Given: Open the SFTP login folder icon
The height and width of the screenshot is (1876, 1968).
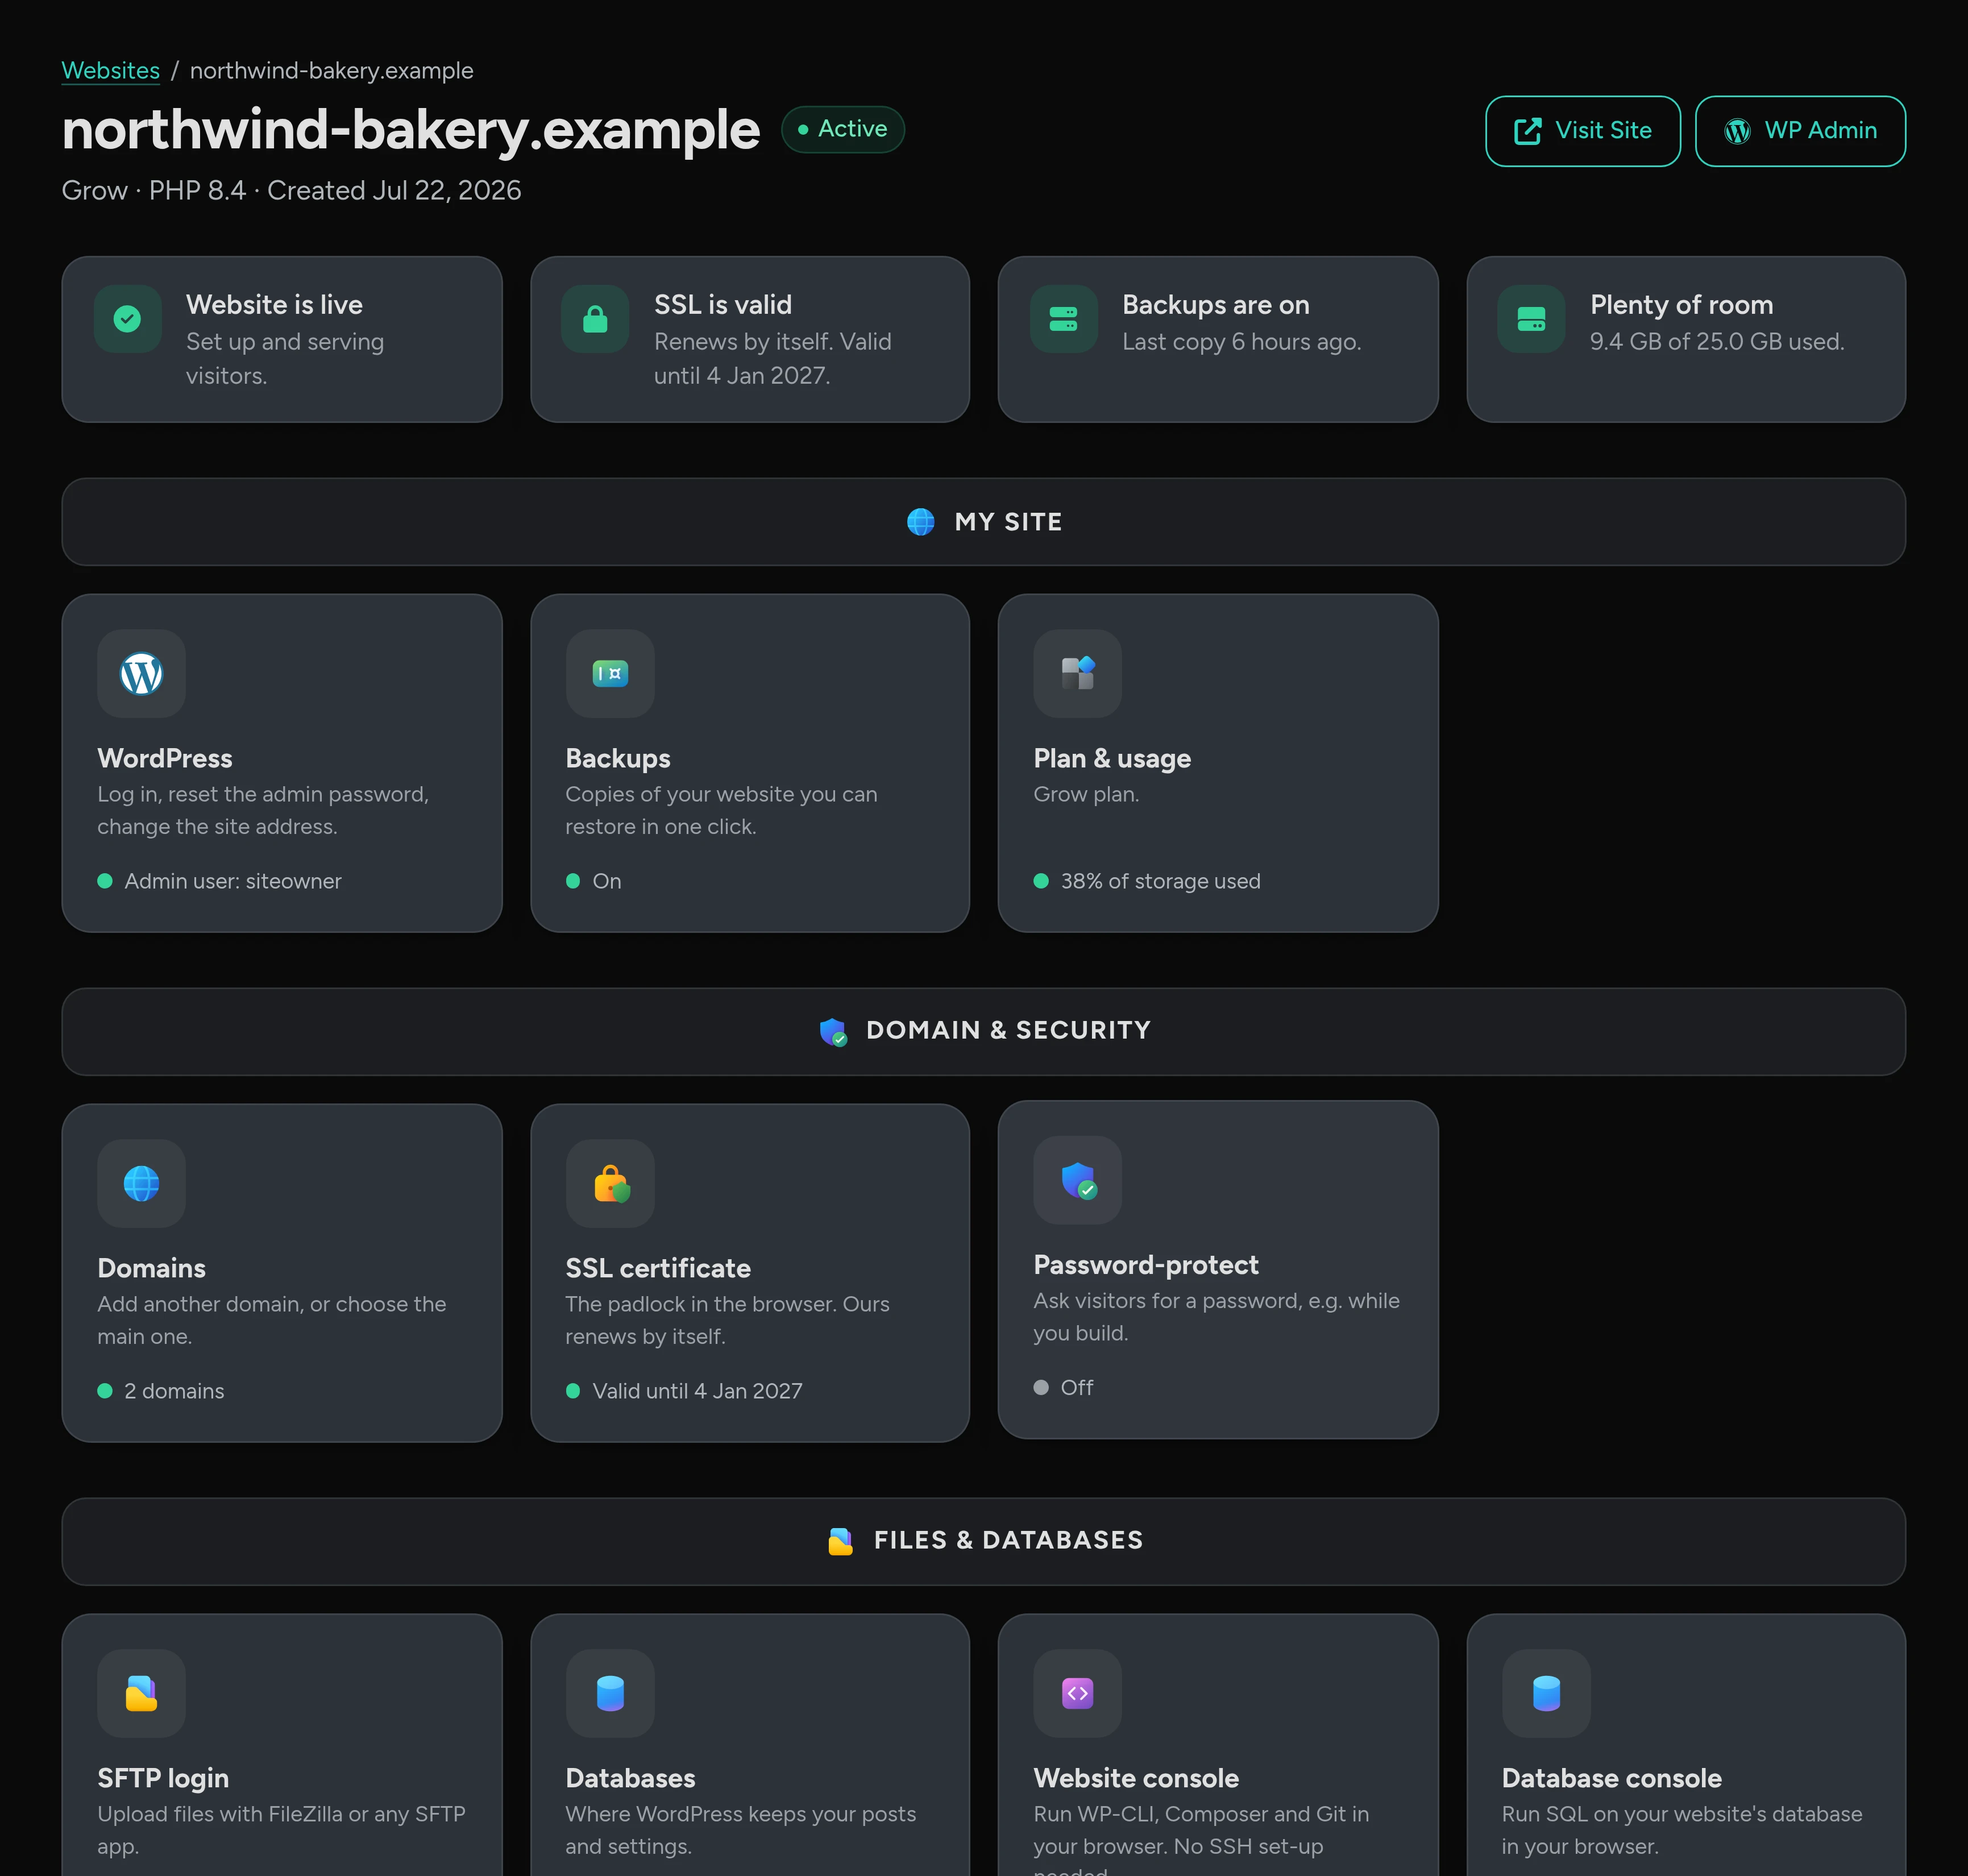Looking at the screenshot, I should pos(141,1693).
